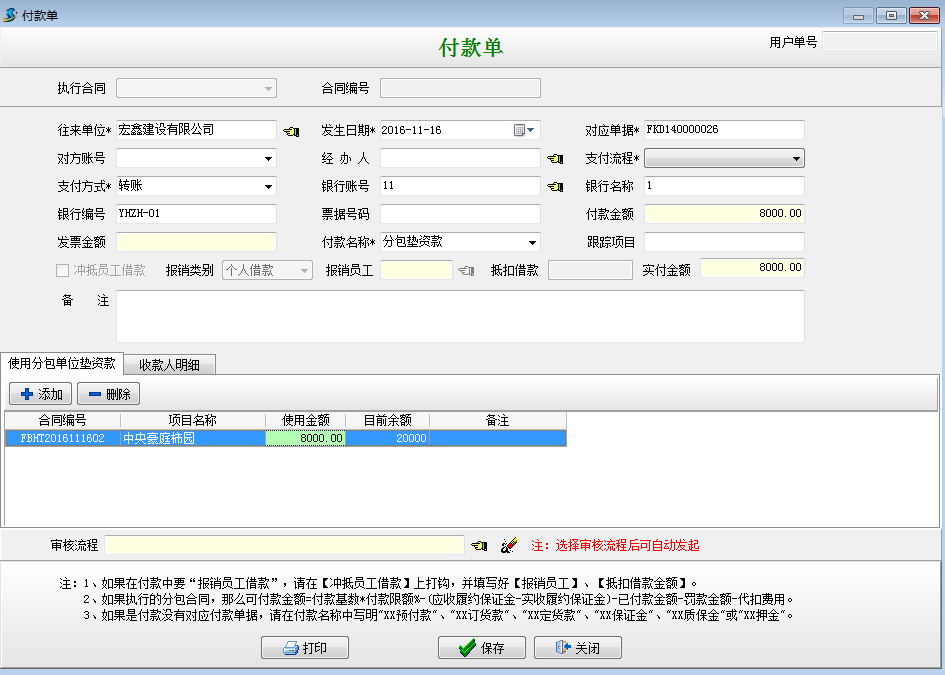
Task: Switch to the 收款人明细 tab
Action: point(169,365)
